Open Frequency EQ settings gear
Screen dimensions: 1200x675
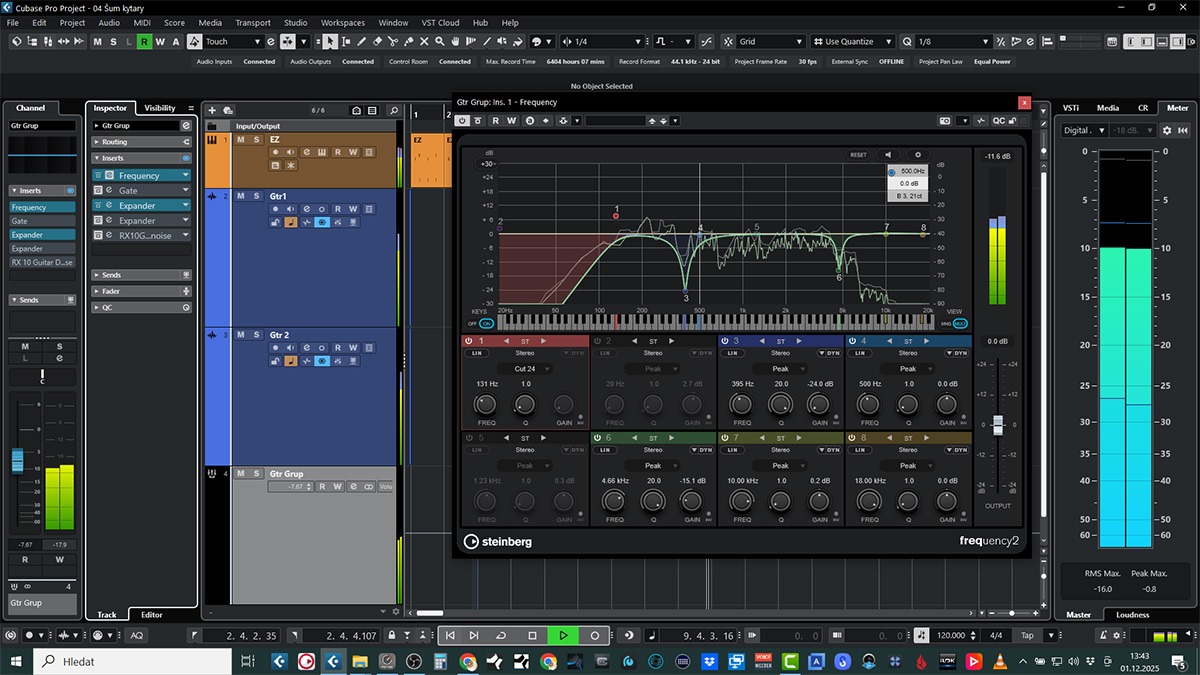(917, 155)
